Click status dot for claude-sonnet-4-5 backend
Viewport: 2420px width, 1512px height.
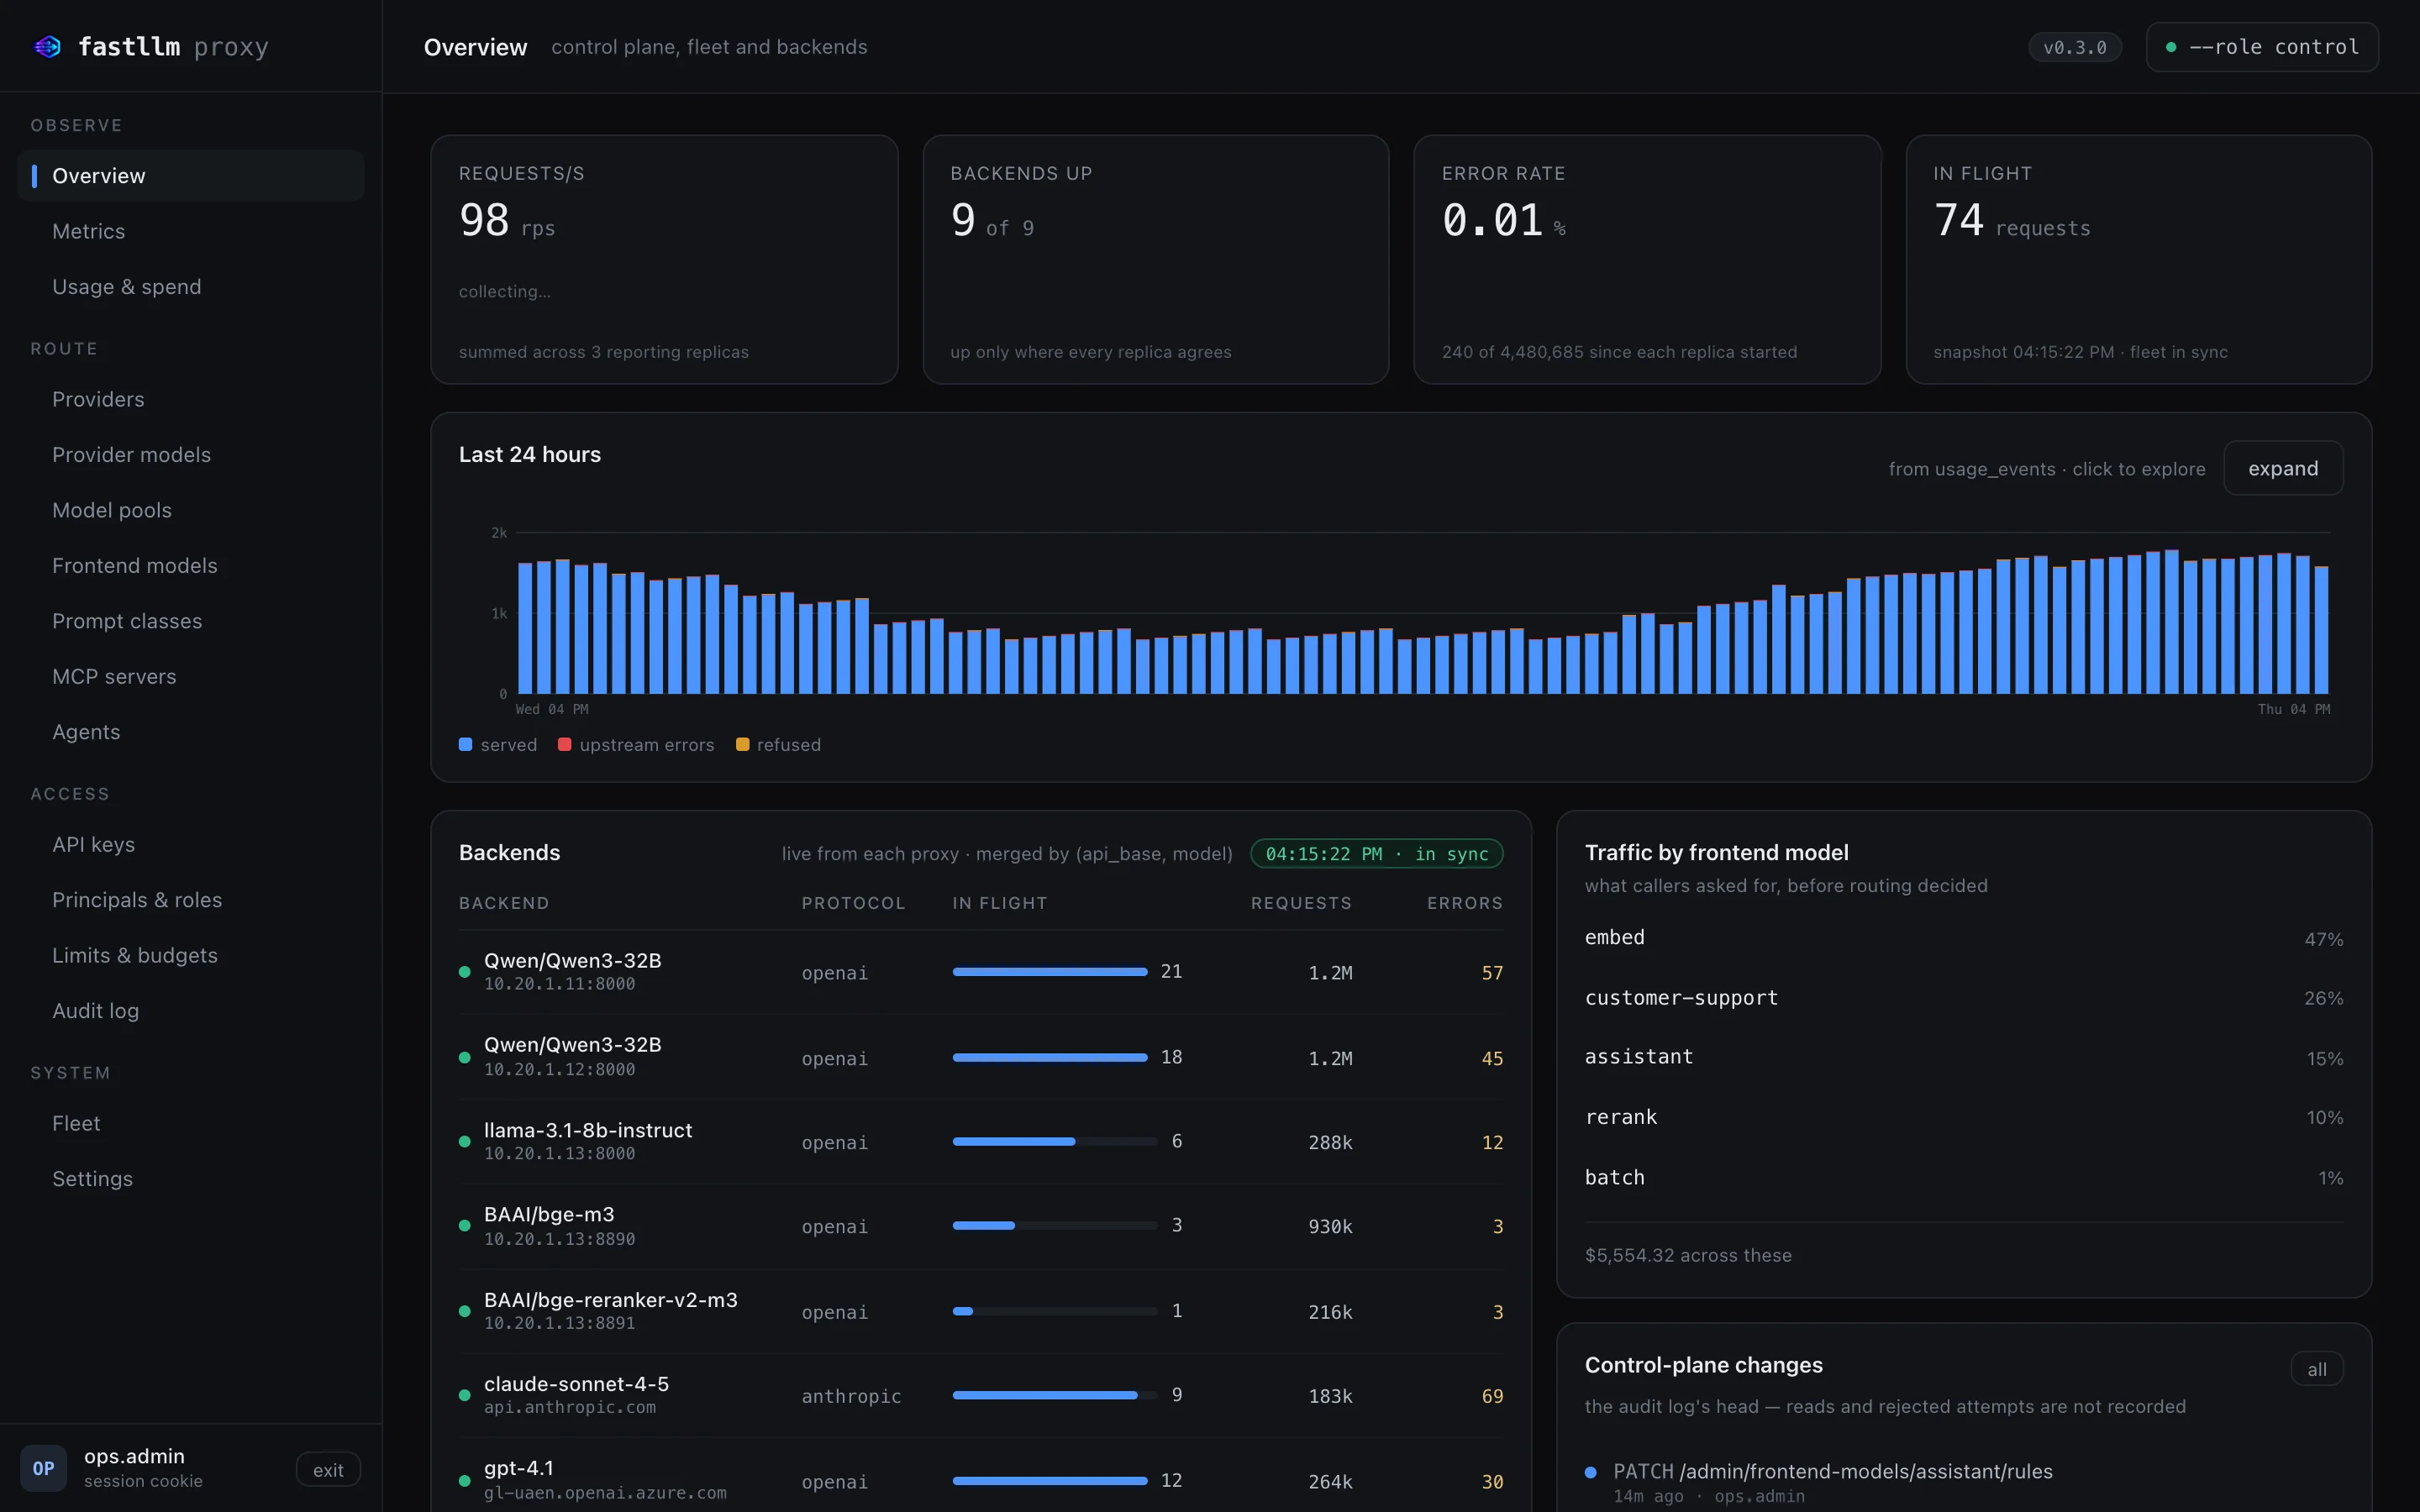pyautogui.click(x=464, y=1395)
